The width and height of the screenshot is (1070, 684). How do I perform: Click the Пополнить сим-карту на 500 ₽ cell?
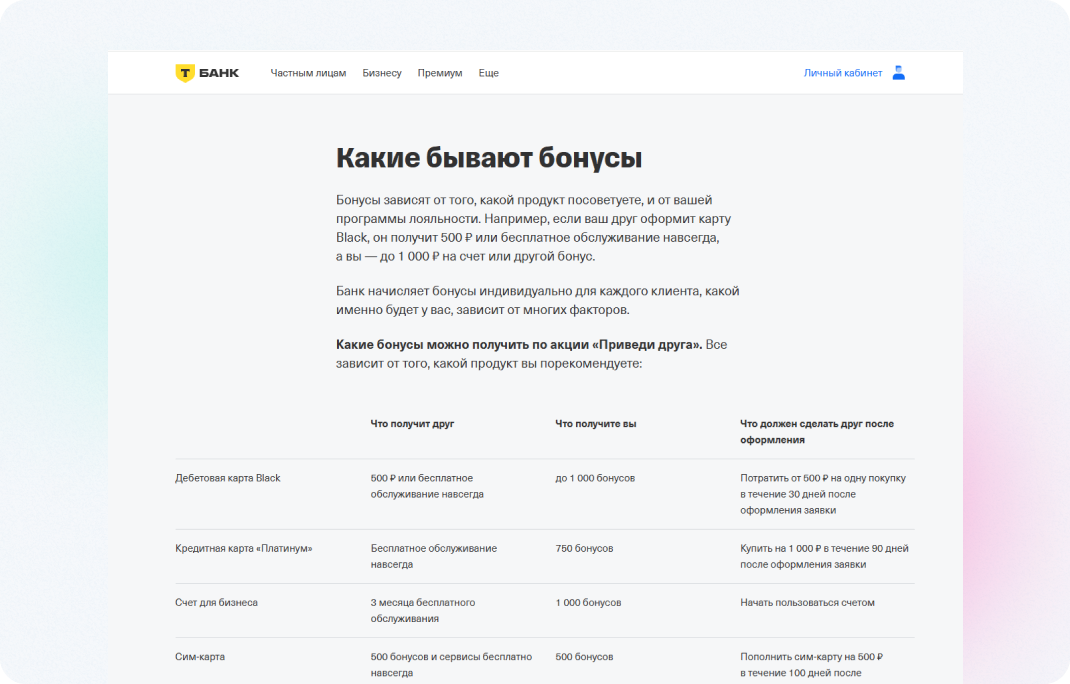pos(811,664)
